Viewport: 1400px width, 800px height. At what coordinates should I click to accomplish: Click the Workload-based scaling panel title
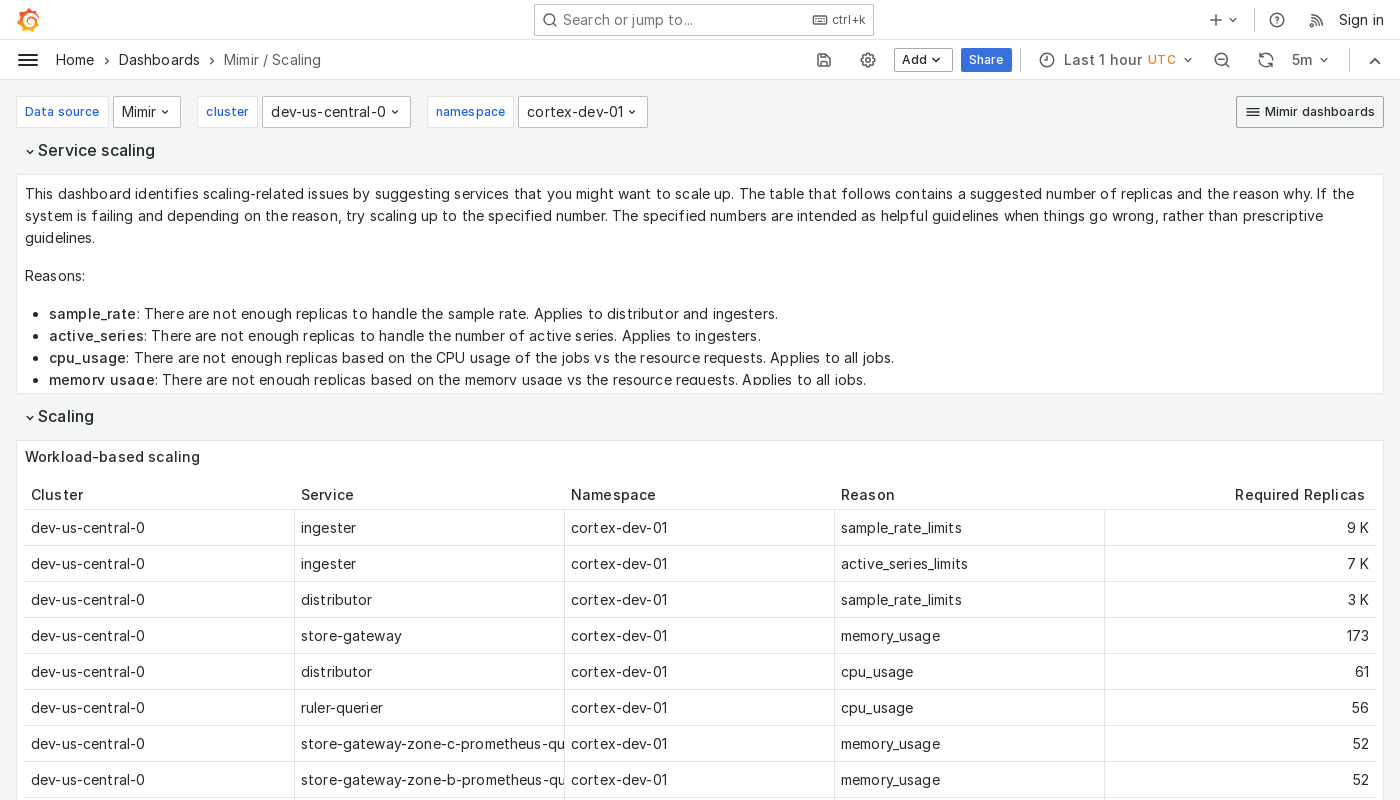click(112, 457)
